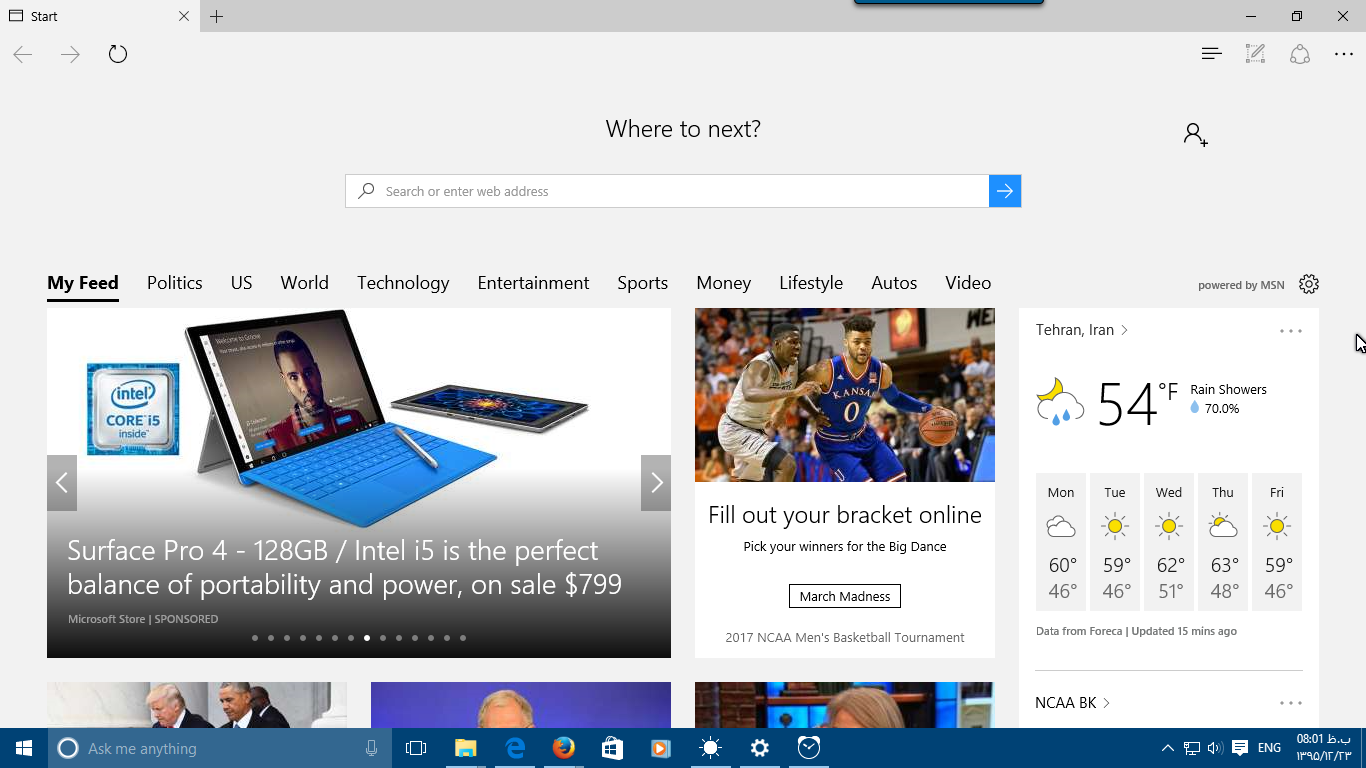Show previous slide in carousel

pos(62,483)
